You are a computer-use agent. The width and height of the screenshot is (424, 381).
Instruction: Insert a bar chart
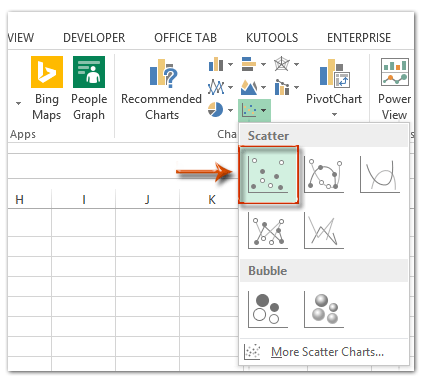(249, 64)
